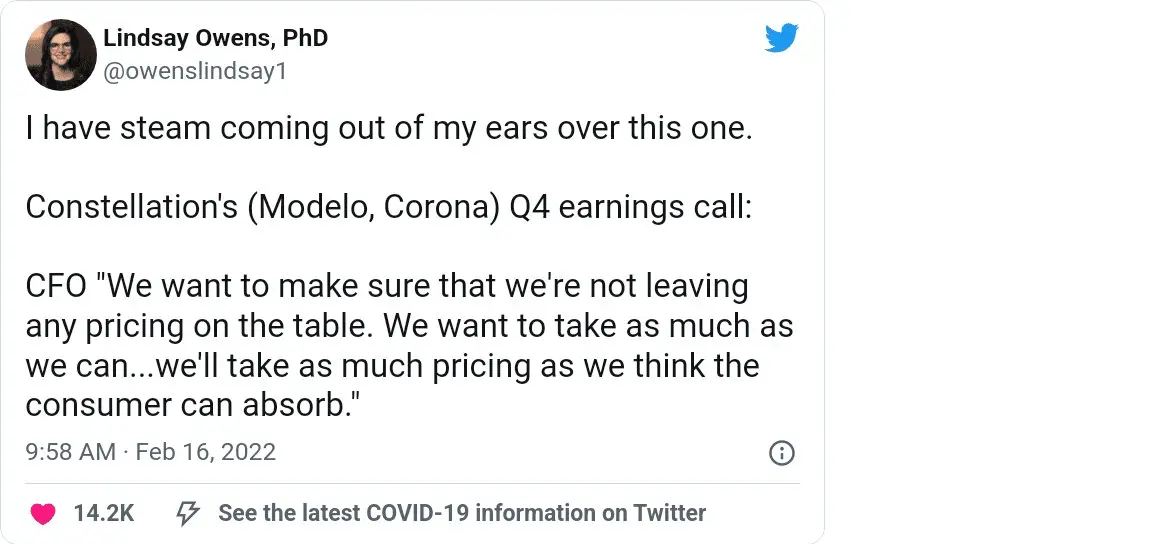Open the tweet info circle icon
This screenshot has height=544, width=1152.
tap(781, 452)
